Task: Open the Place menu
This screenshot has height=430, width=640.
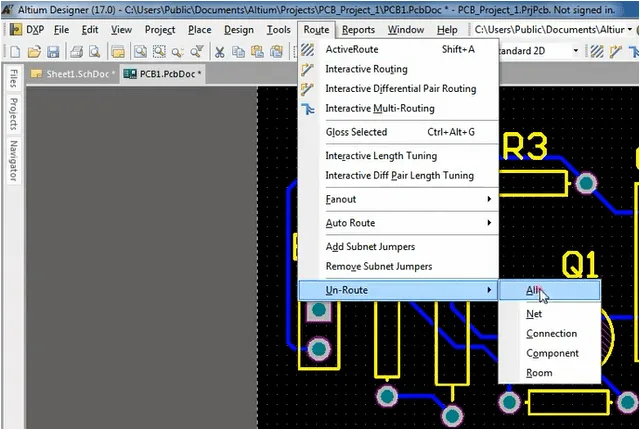Action: pos(200,30)
